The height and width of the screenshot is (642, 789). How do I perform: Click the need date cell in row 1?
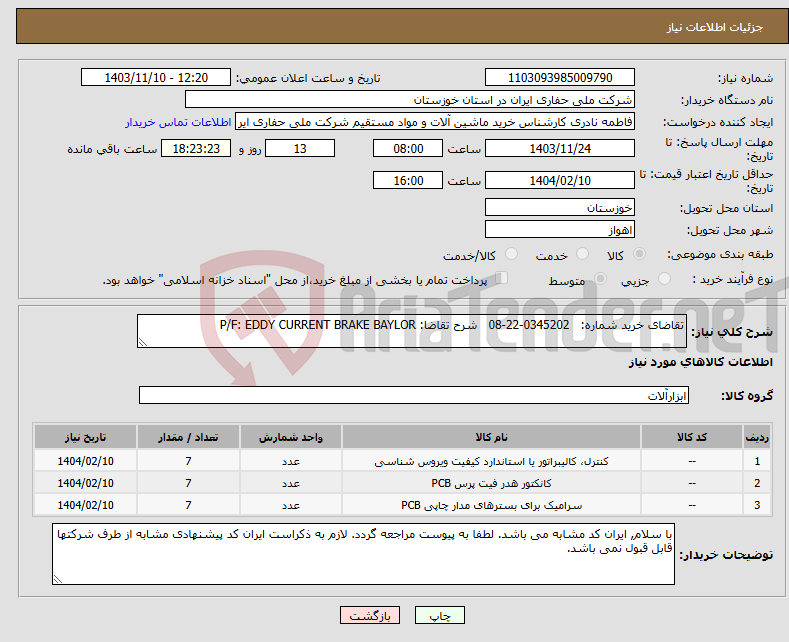pyautogui.click(x=86, y=461)
